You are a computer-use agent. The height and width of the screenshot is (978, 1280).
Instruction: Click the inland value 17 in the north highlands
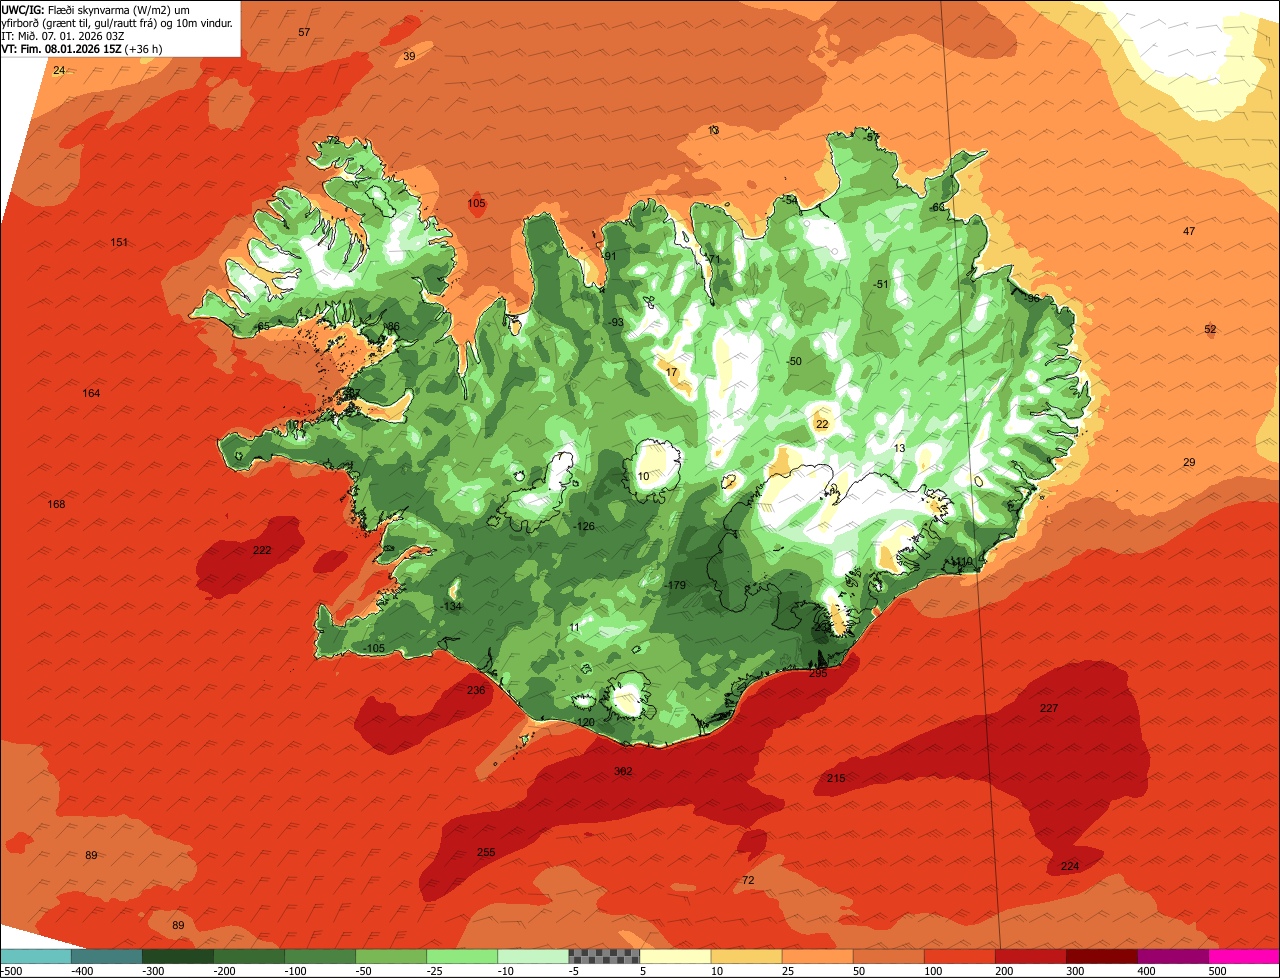671,372
